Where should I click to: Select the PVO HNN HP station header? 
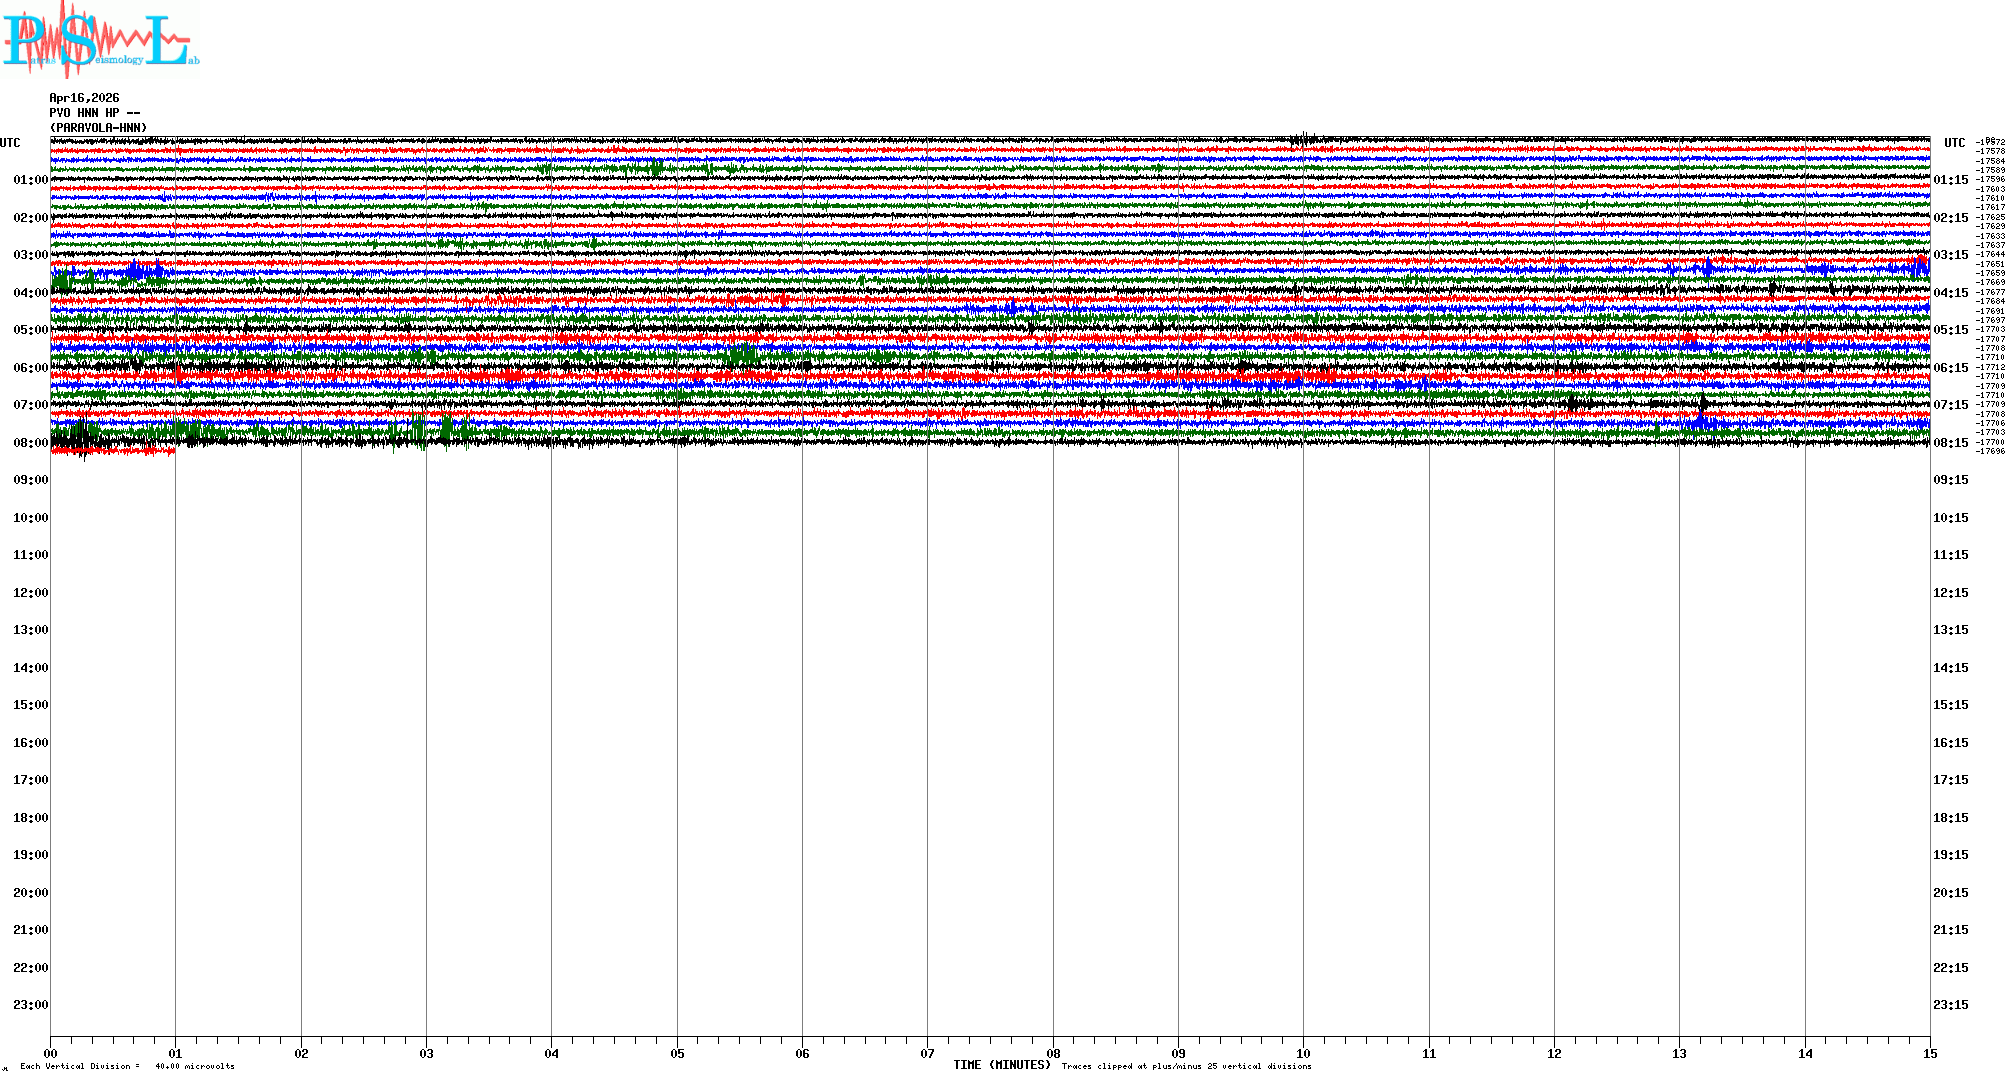point(94,113)
